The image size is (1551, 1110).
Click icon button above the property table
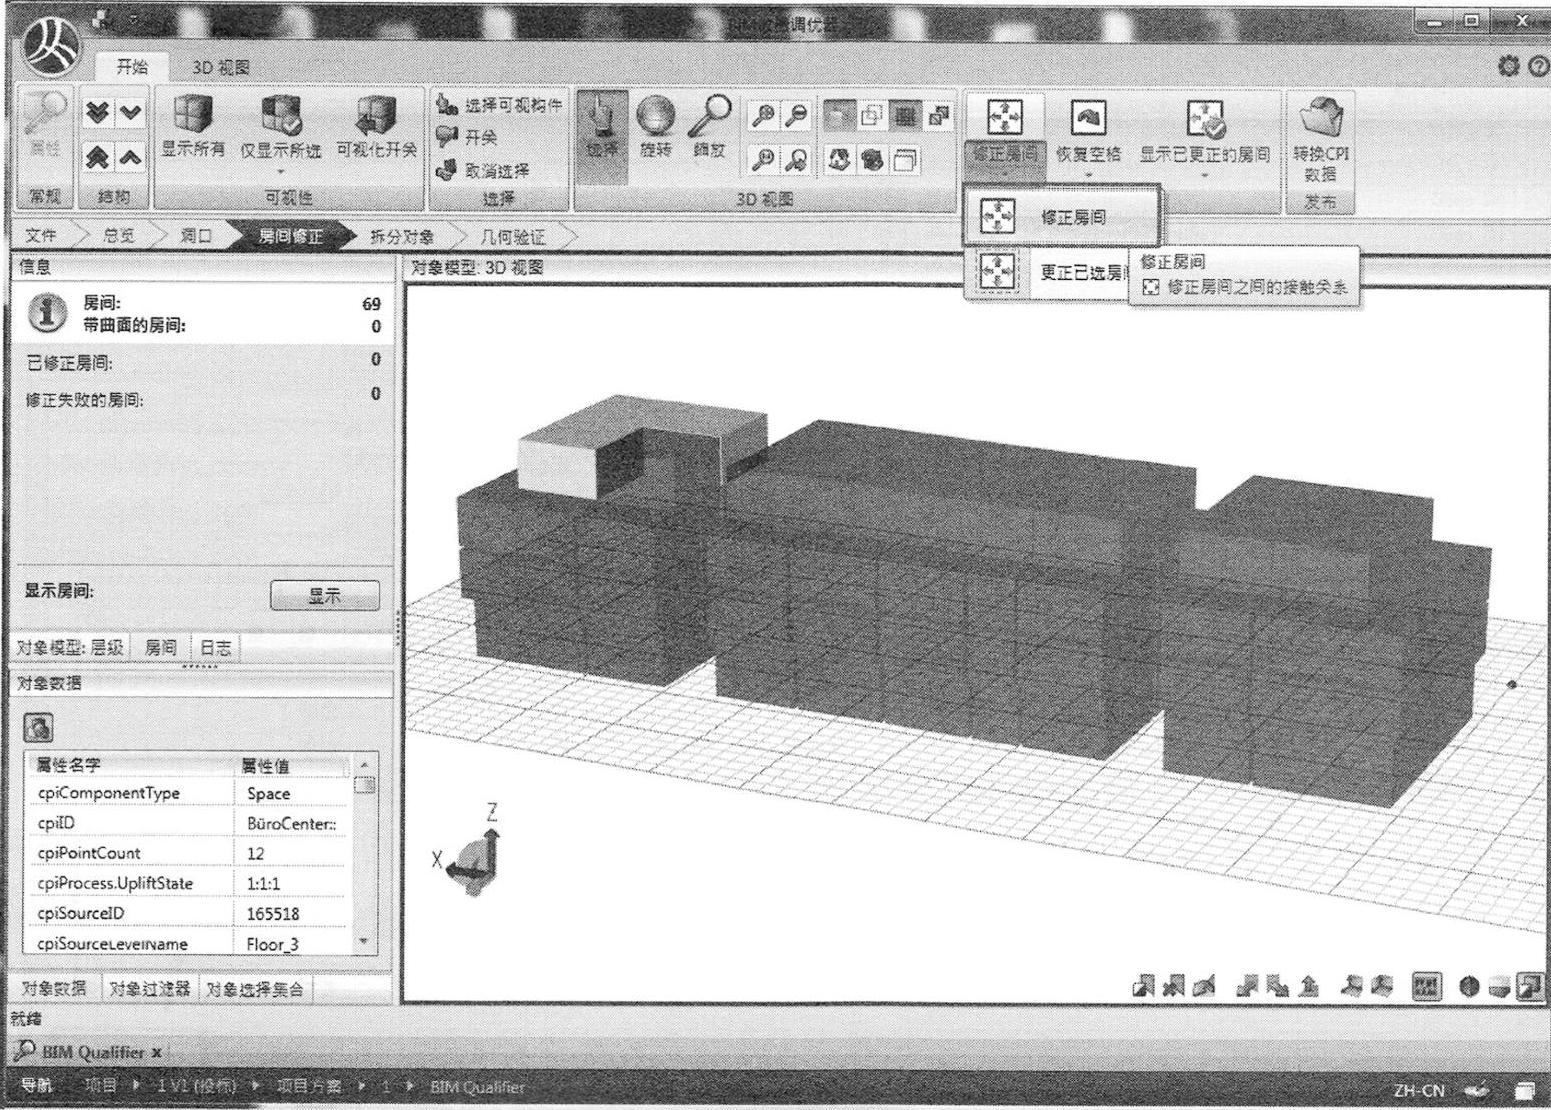(38, 726)
